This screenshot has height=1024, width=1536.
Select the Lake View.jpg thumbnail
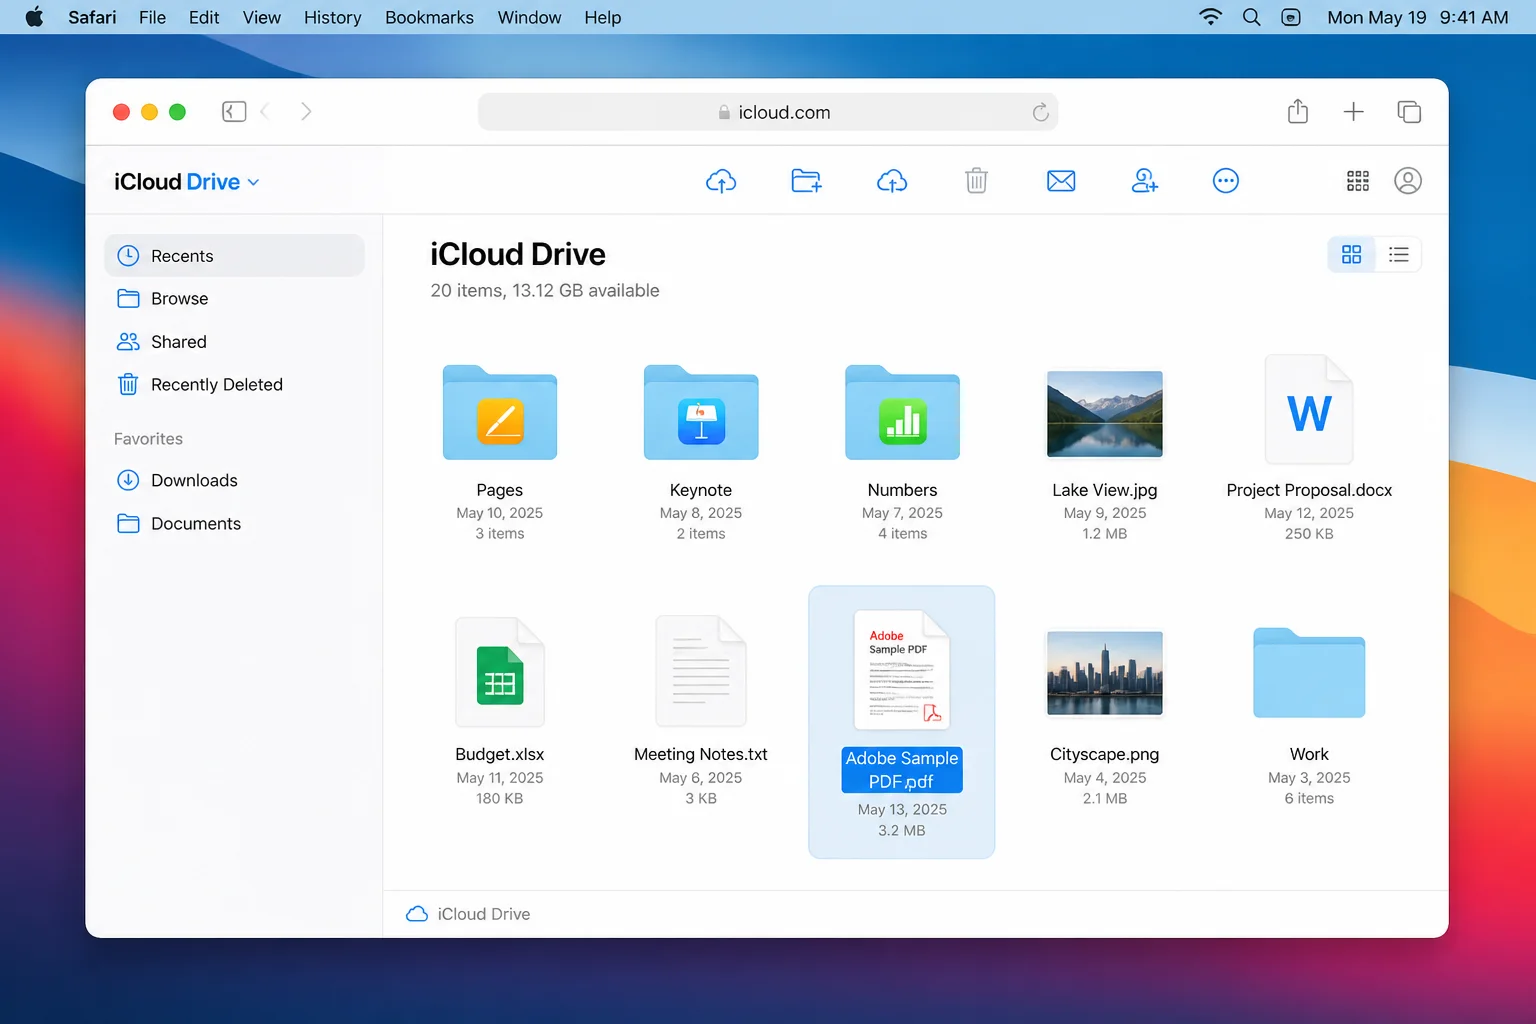[x=1104, y=413]
